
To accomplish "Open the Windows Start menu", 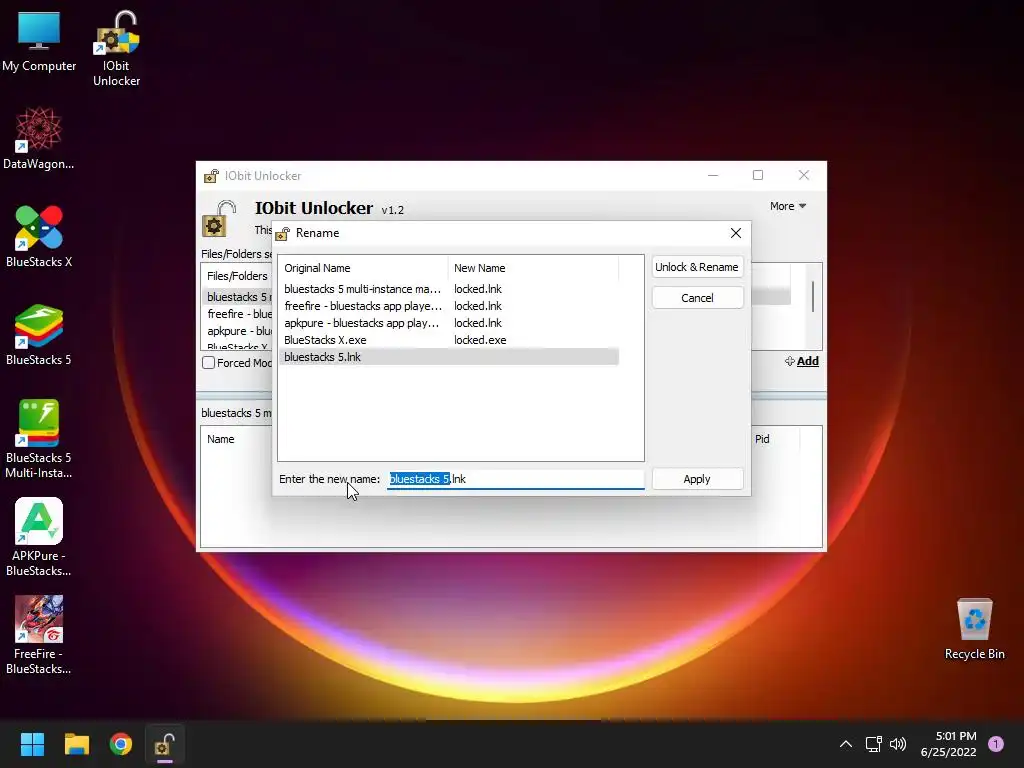I will coord(32,744).
